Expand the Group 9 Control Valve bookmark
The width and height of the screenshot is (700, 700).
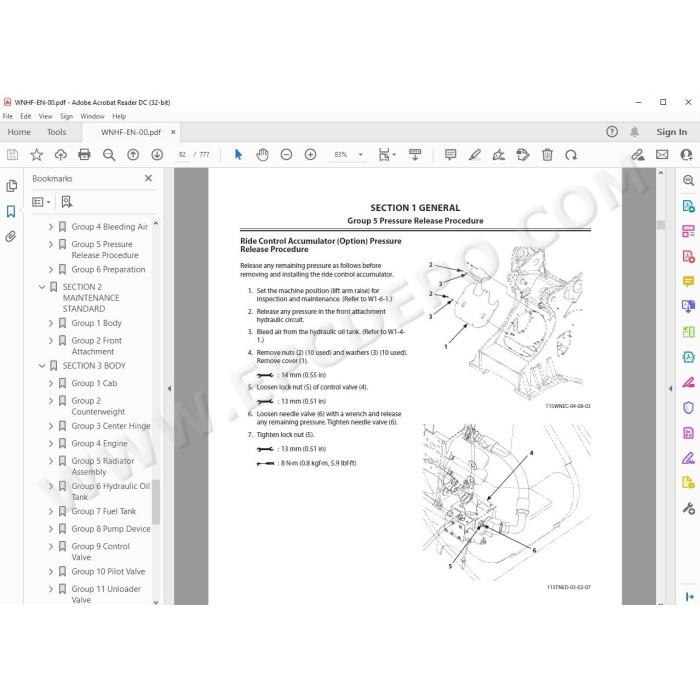pyautogui.click(x=50, y=546)
